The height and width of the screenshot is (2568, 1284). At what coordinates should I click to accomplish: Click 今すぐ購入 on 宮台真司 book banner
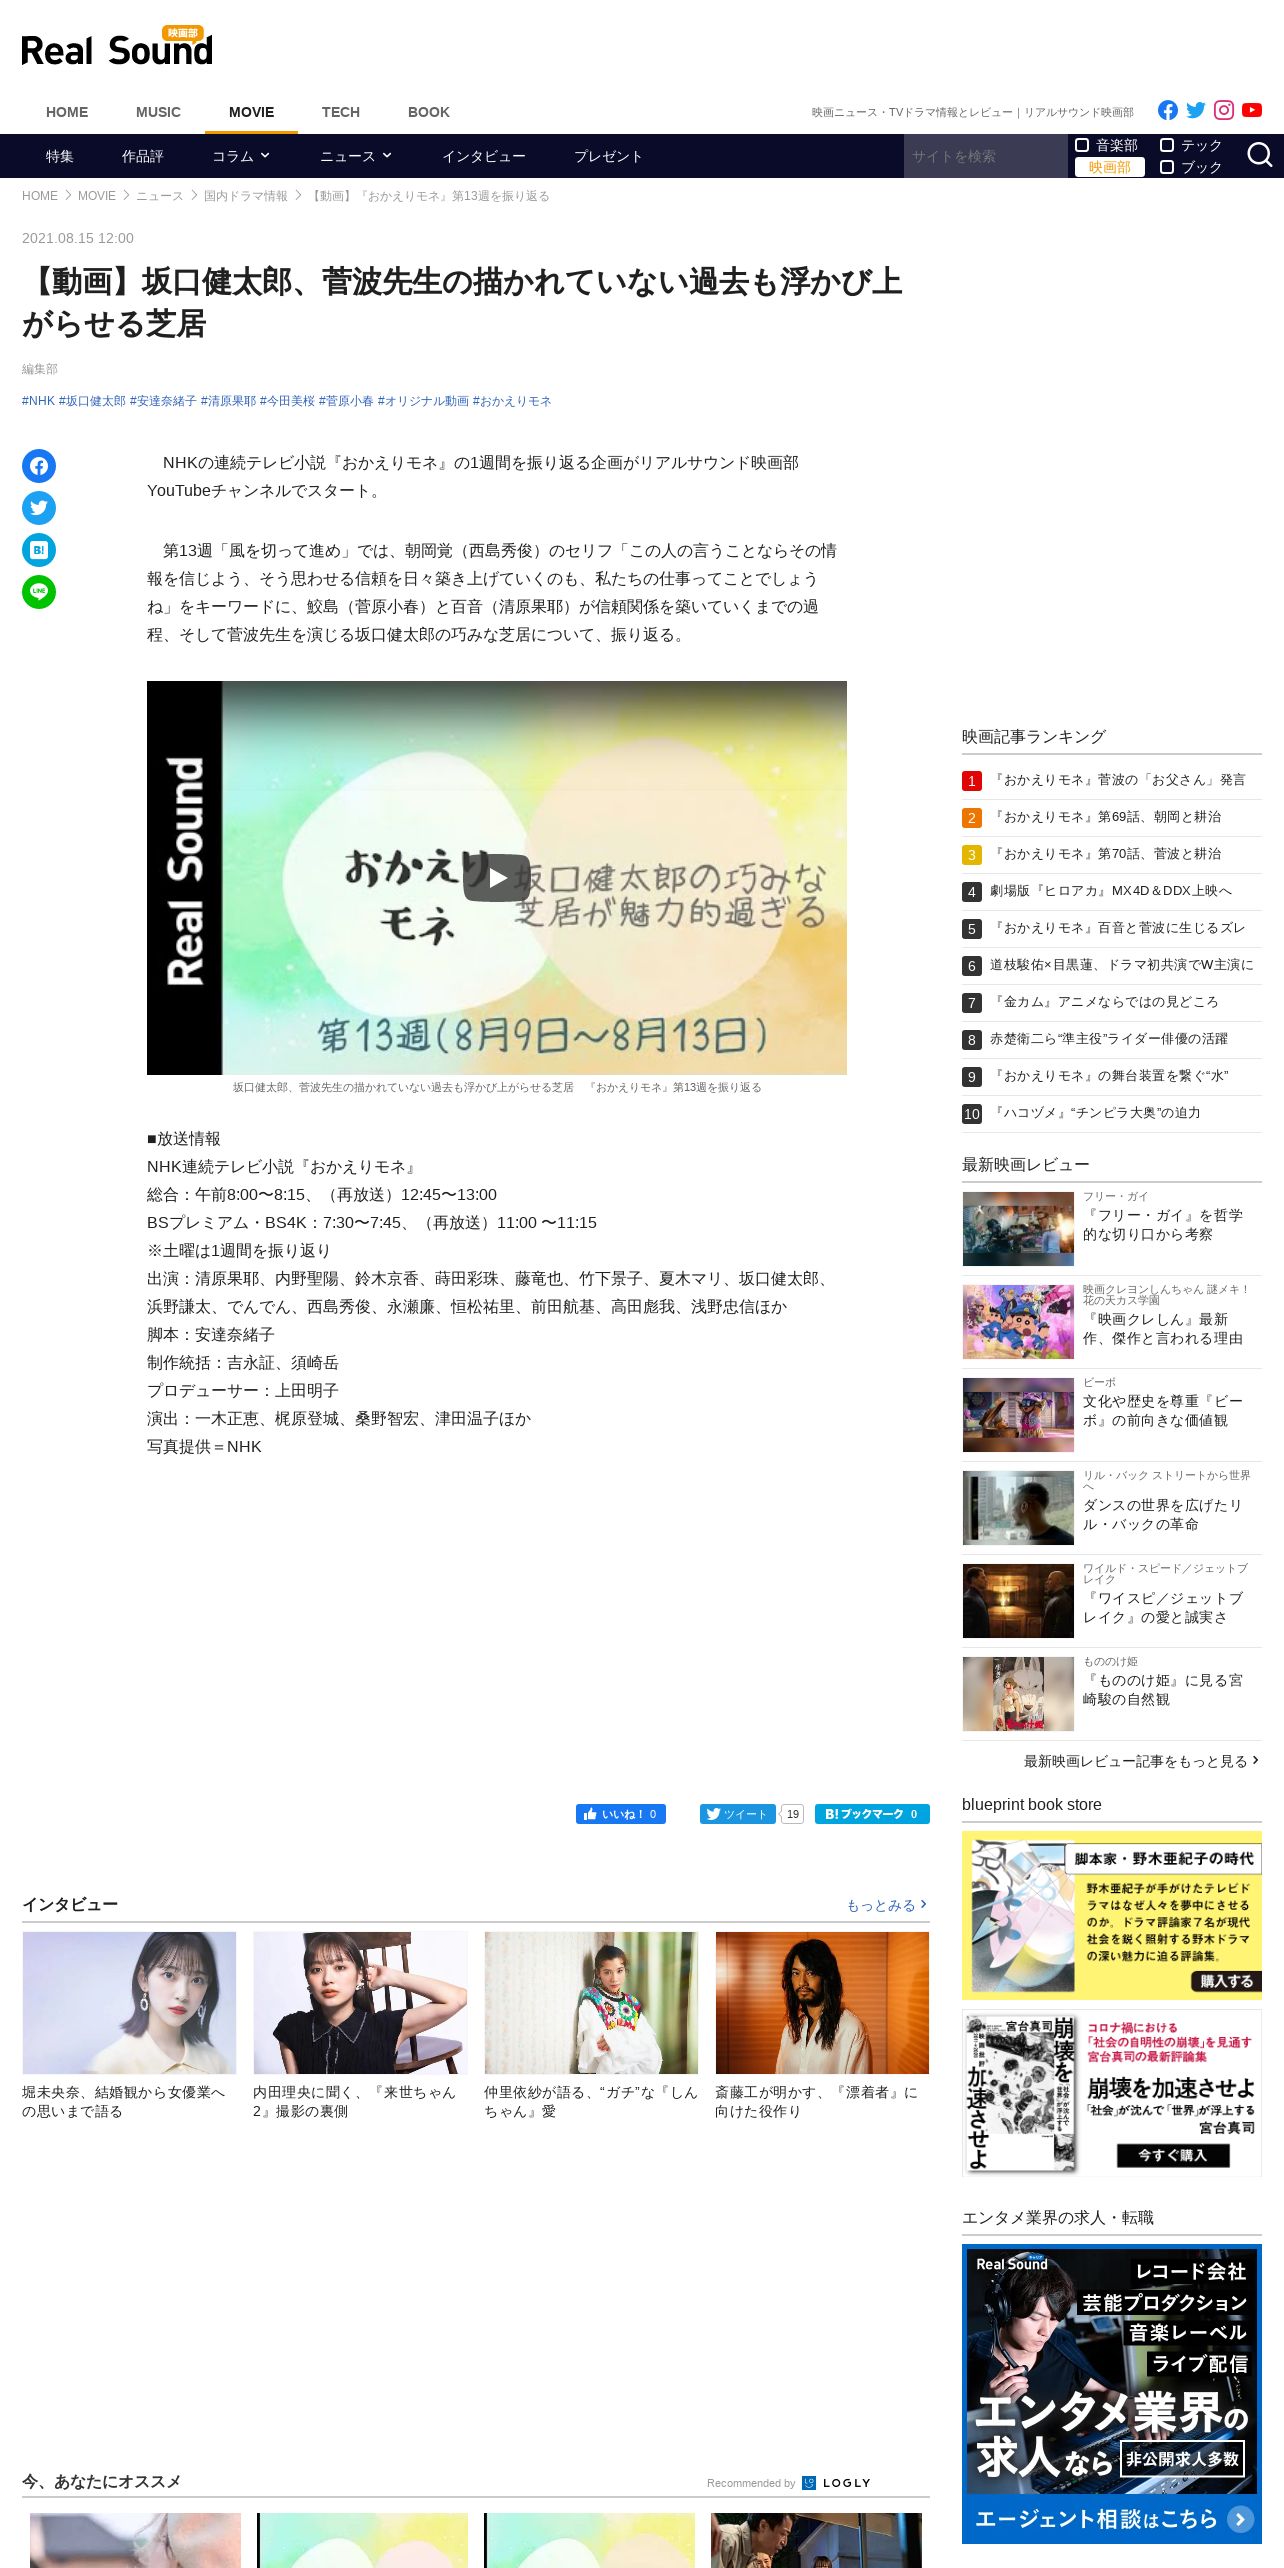(1173, 2155)
